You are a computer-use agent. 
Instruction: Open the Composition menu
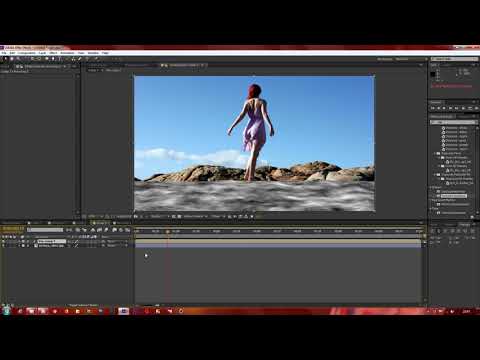pos(27,53)
